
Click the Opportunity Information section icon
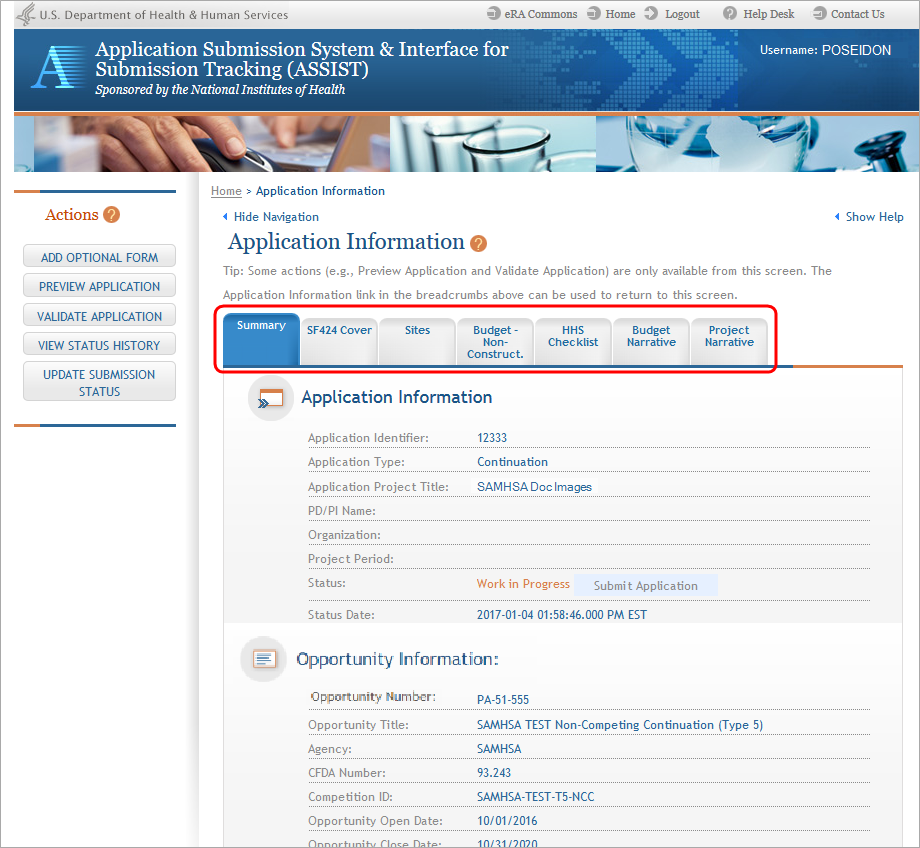263,659
